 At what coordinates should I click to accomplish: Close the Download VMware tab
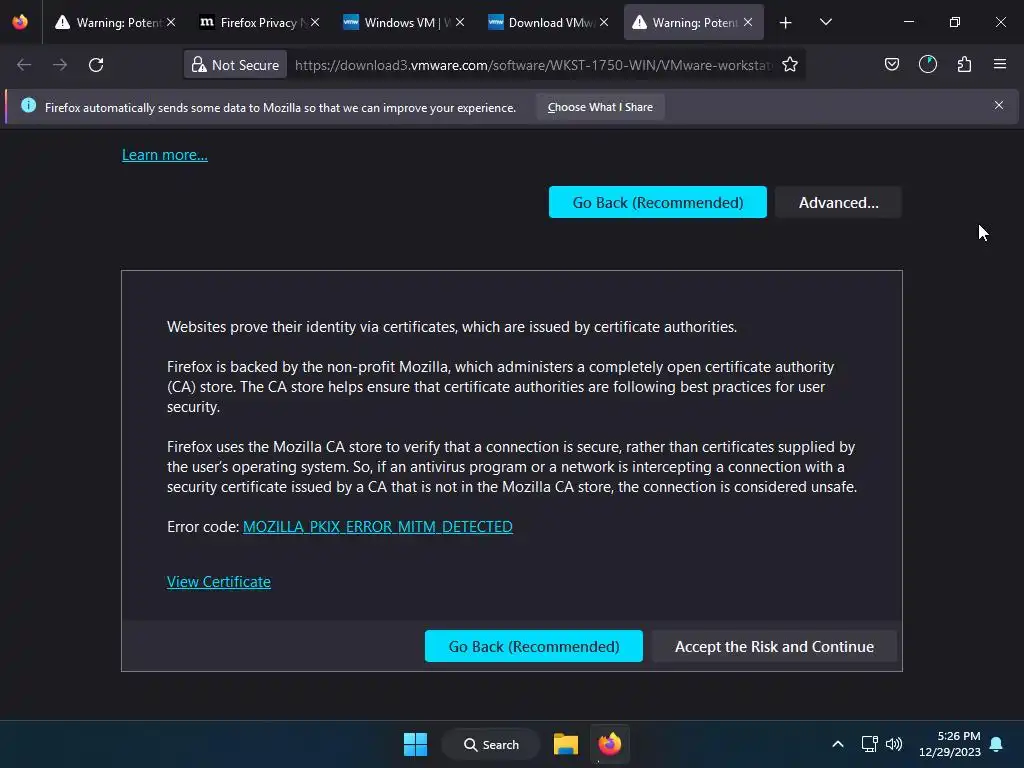tap(604, 22)
